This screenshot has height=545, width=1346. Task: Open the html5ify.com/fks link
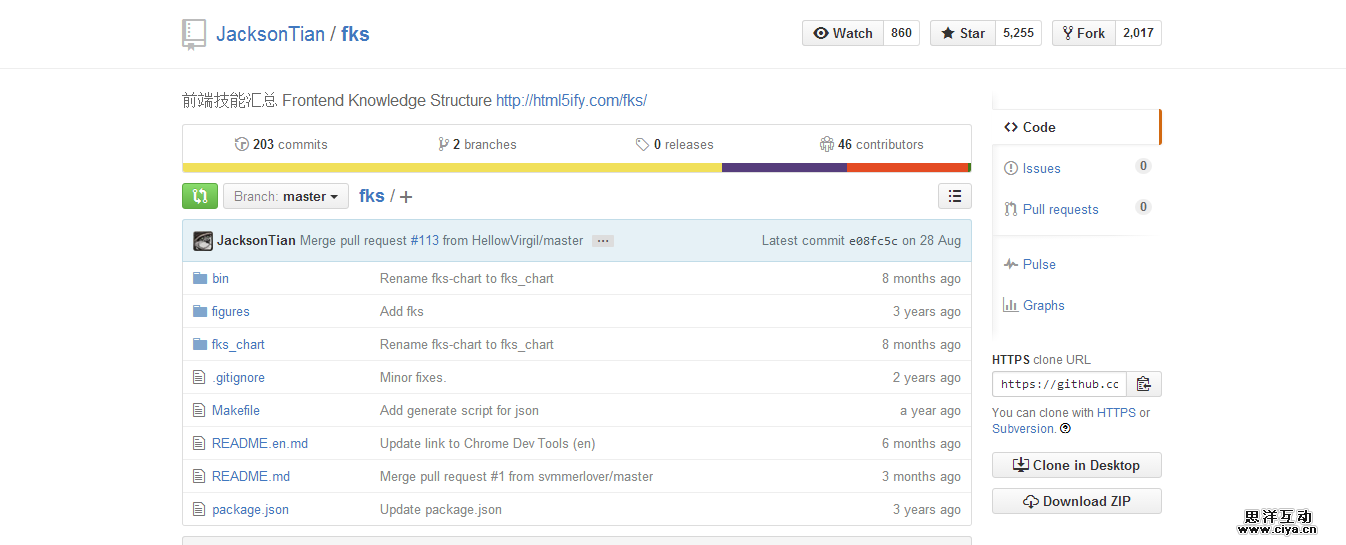571,100
